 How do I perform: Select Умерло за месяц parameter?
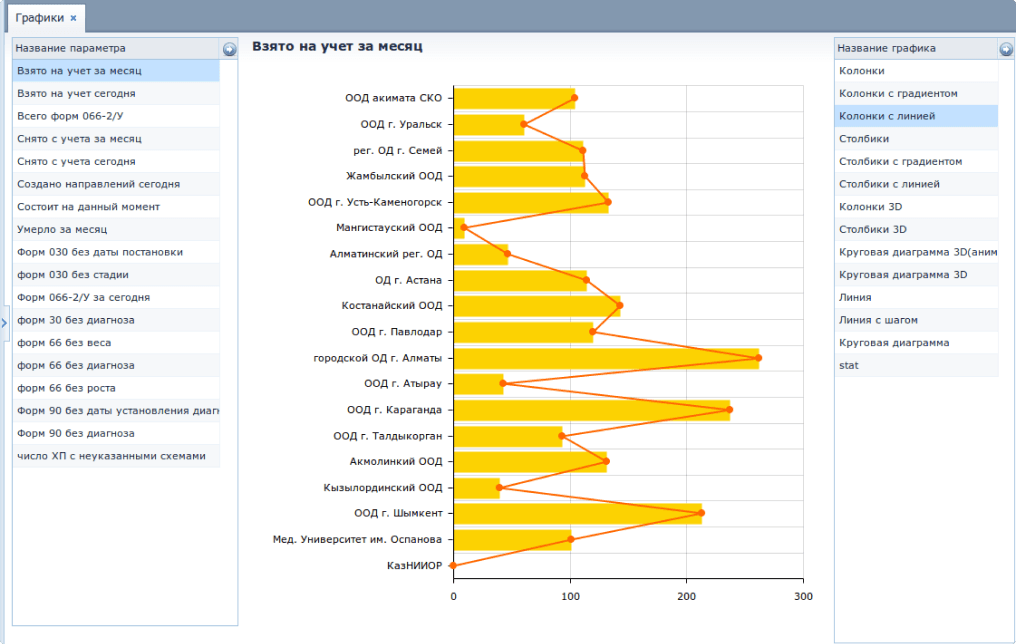(x=116, y=229)
